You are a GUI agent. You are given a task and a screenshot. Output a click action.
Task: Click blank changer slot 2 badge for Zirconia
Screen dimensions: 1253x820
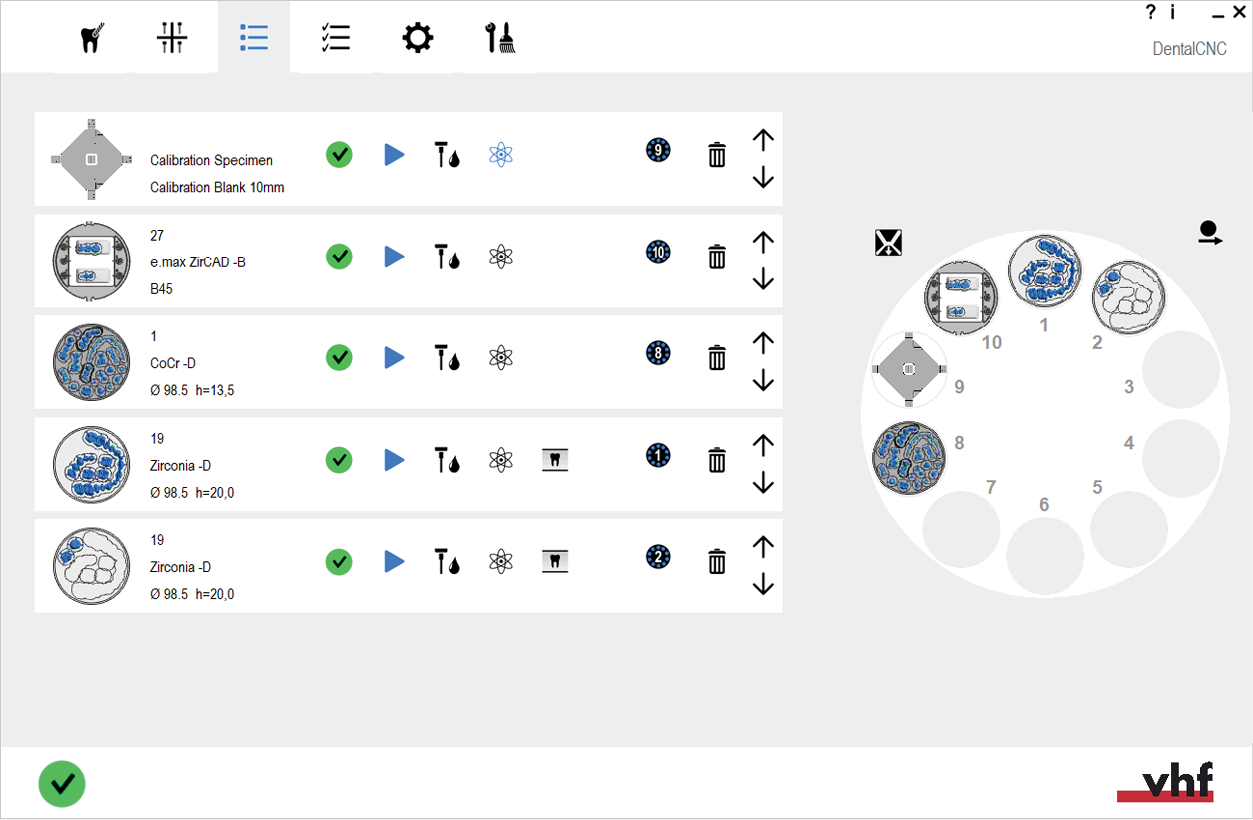(x=658, y=557)
